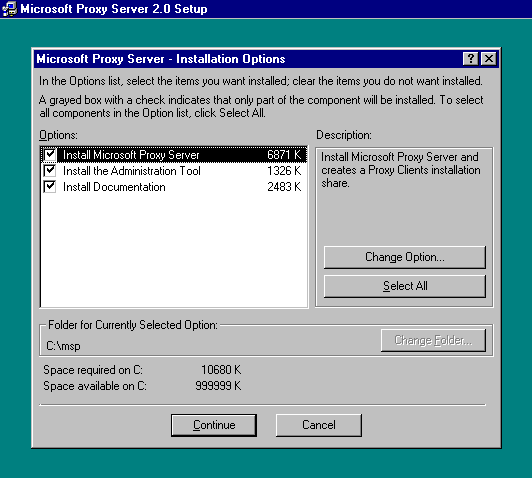The width and height of the screenshot is (532, 478).
Task: Click empty white area of Options list
Action: (x=174, y=251)
